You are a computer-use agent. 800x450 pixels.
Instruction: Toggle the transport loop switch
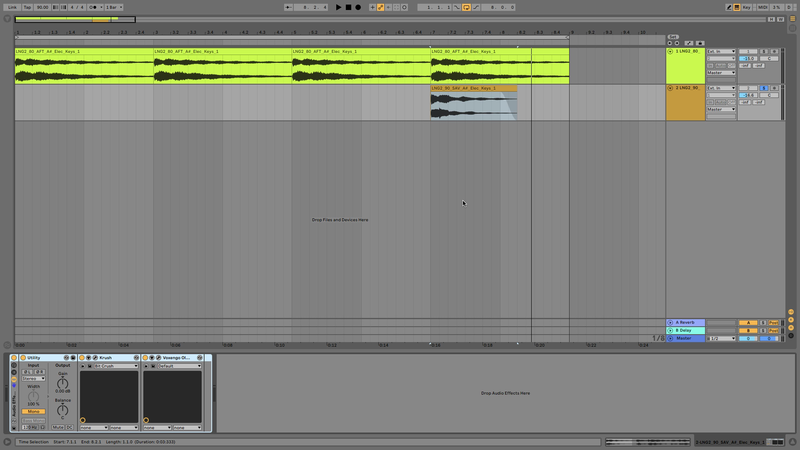466,7
